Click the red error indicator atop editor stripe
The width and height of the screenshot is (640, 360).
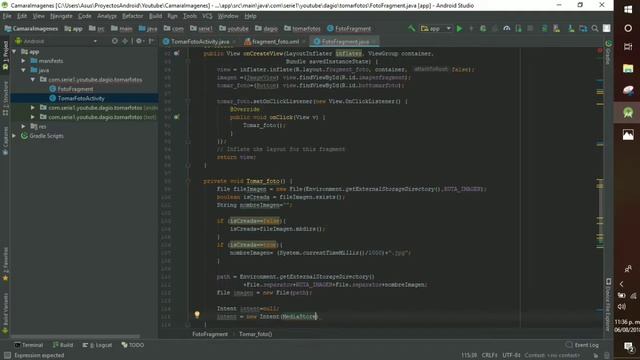[600, 51]
